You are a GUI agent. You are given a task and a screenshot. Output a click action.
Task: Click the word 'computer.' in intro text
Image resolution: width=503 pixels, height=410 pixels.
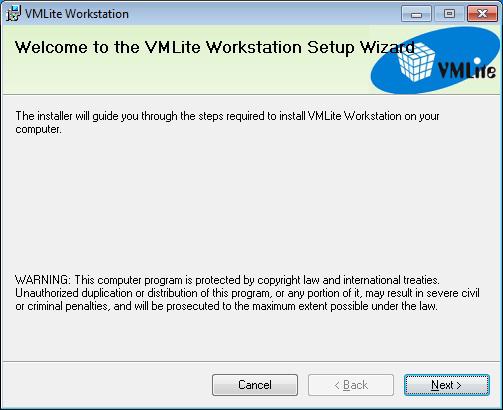coord(38,130)
